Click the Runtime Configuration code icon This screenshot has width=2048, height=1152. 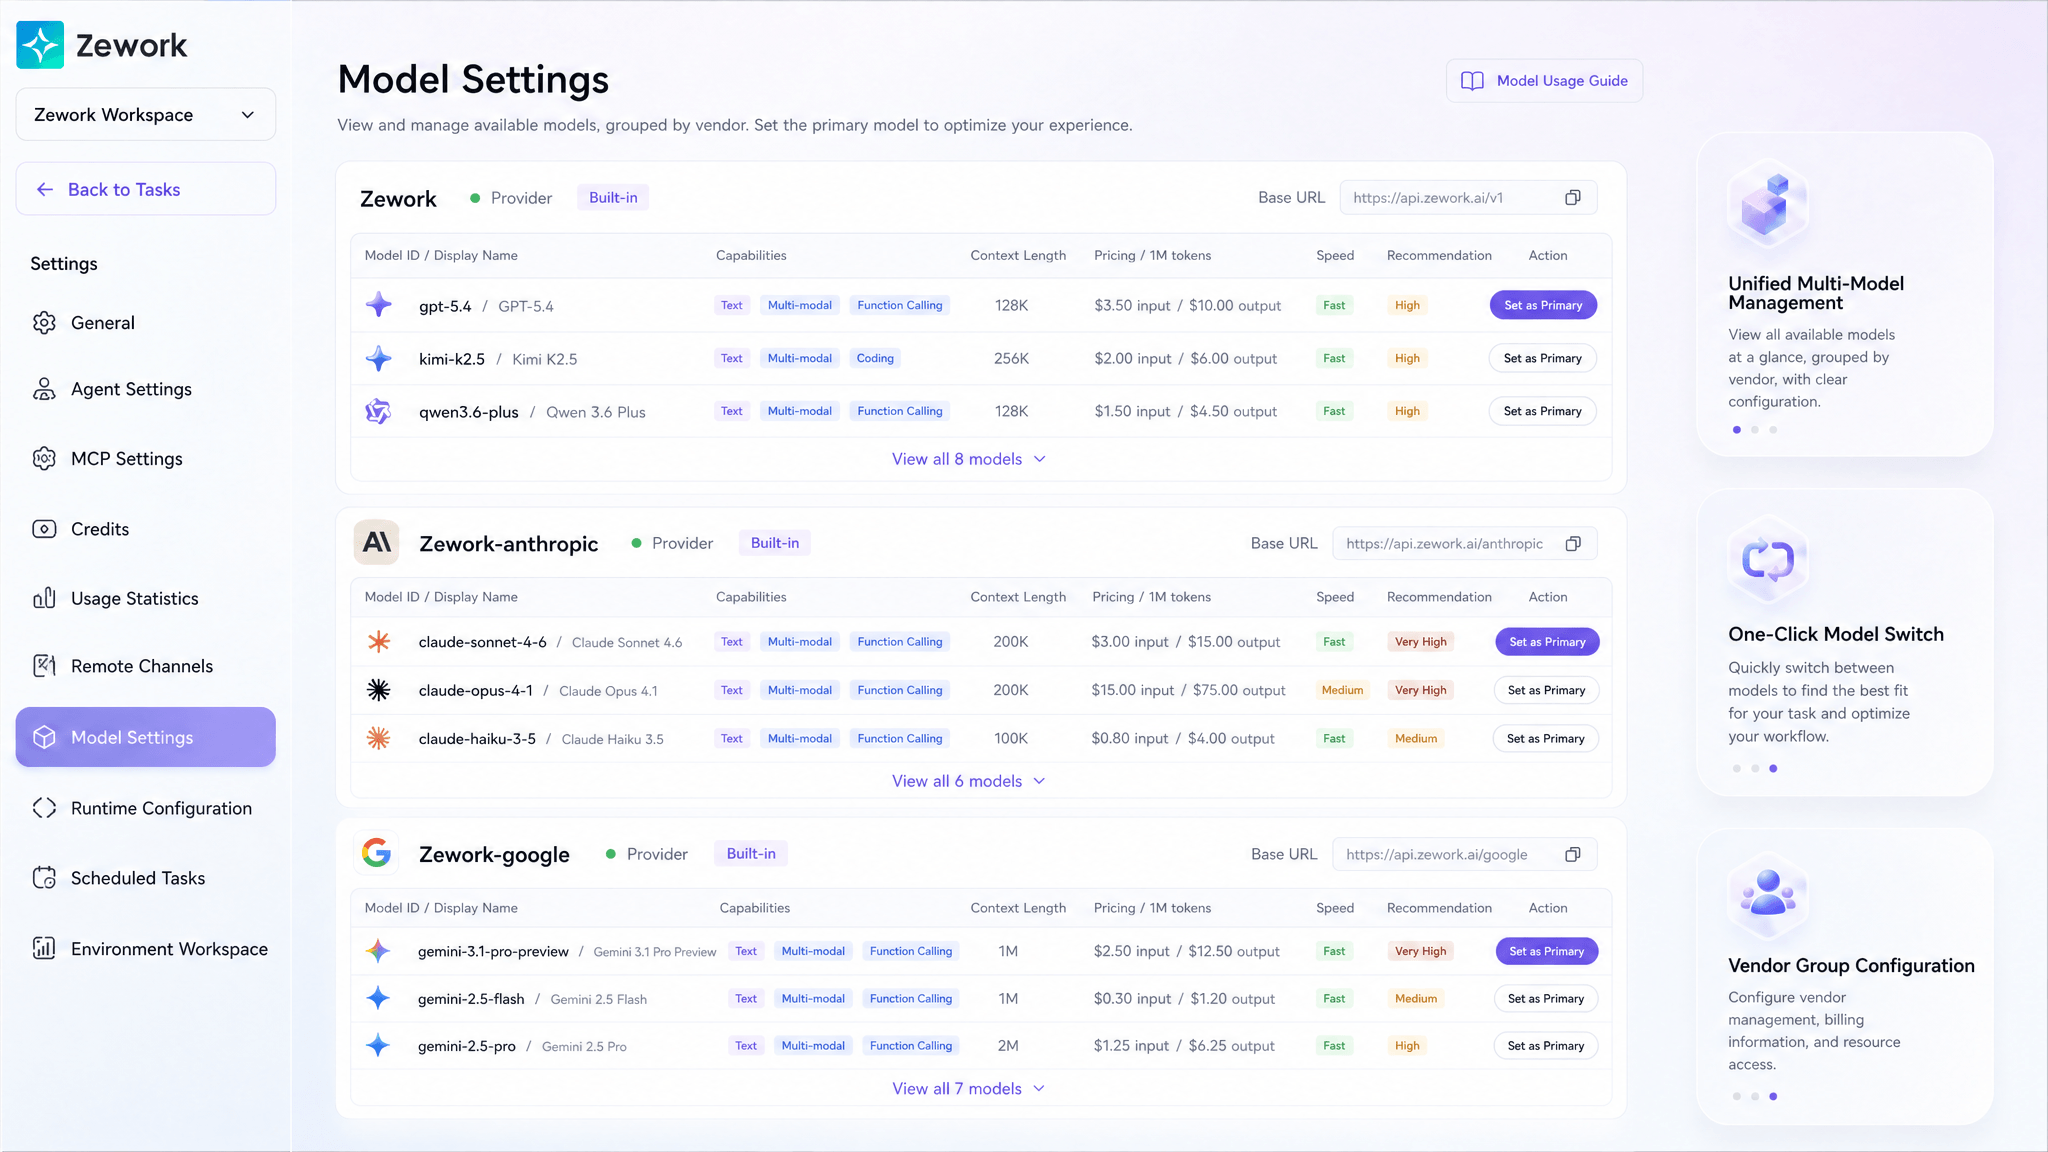(44, 808)
